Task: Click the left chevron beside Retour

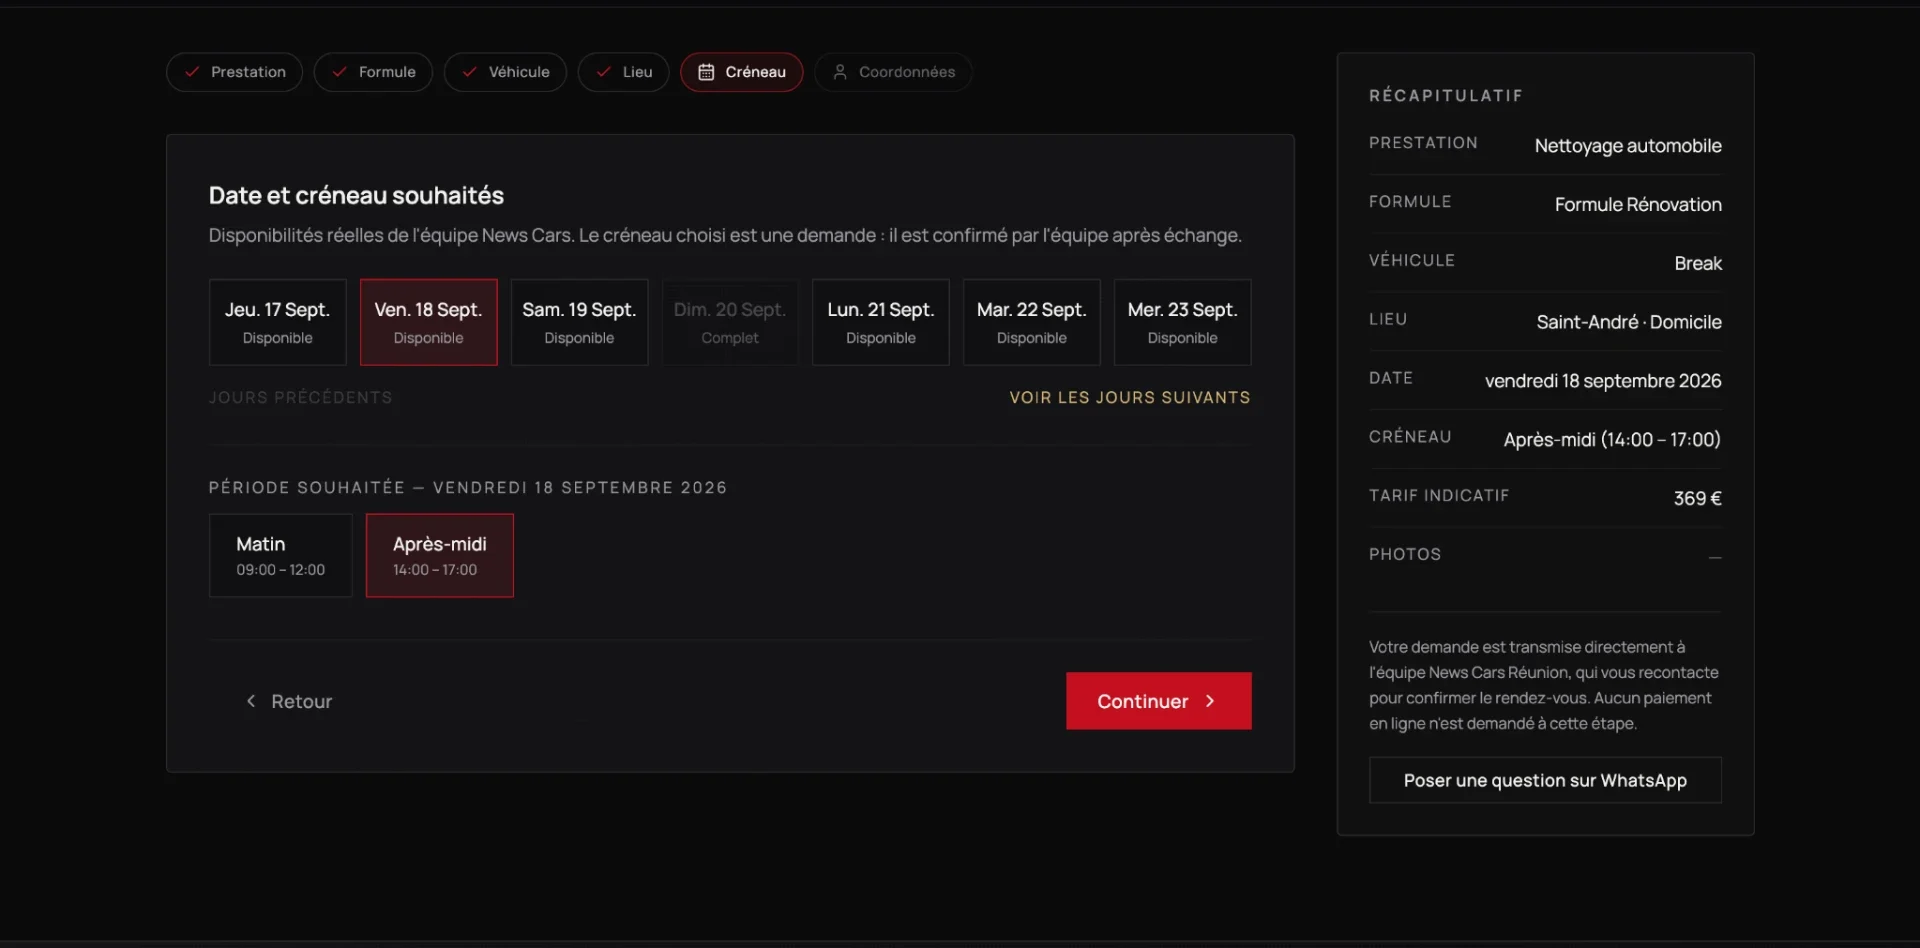Action: [251, 701]
